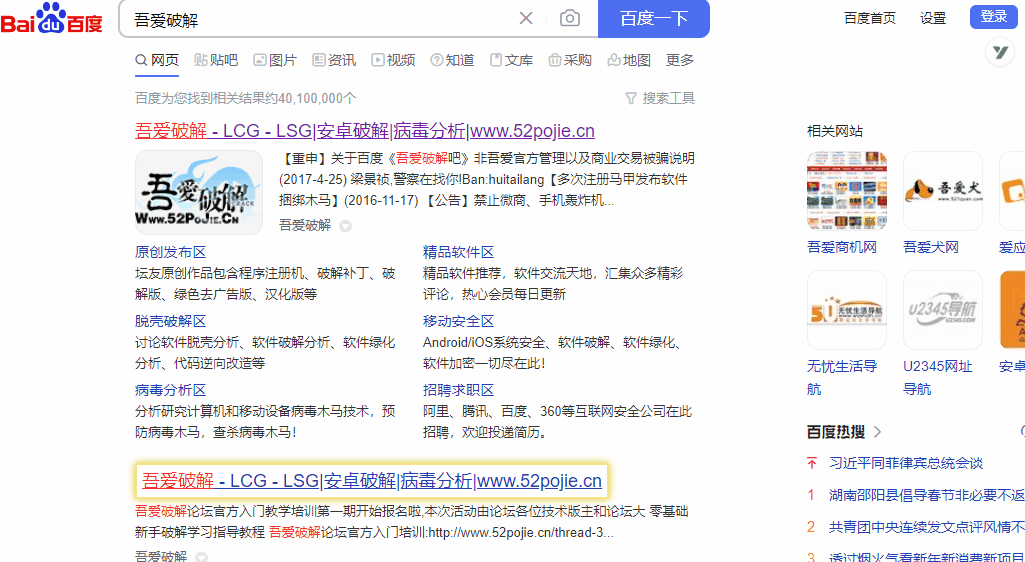Switch to the 图片 tab

coord(275,60)
